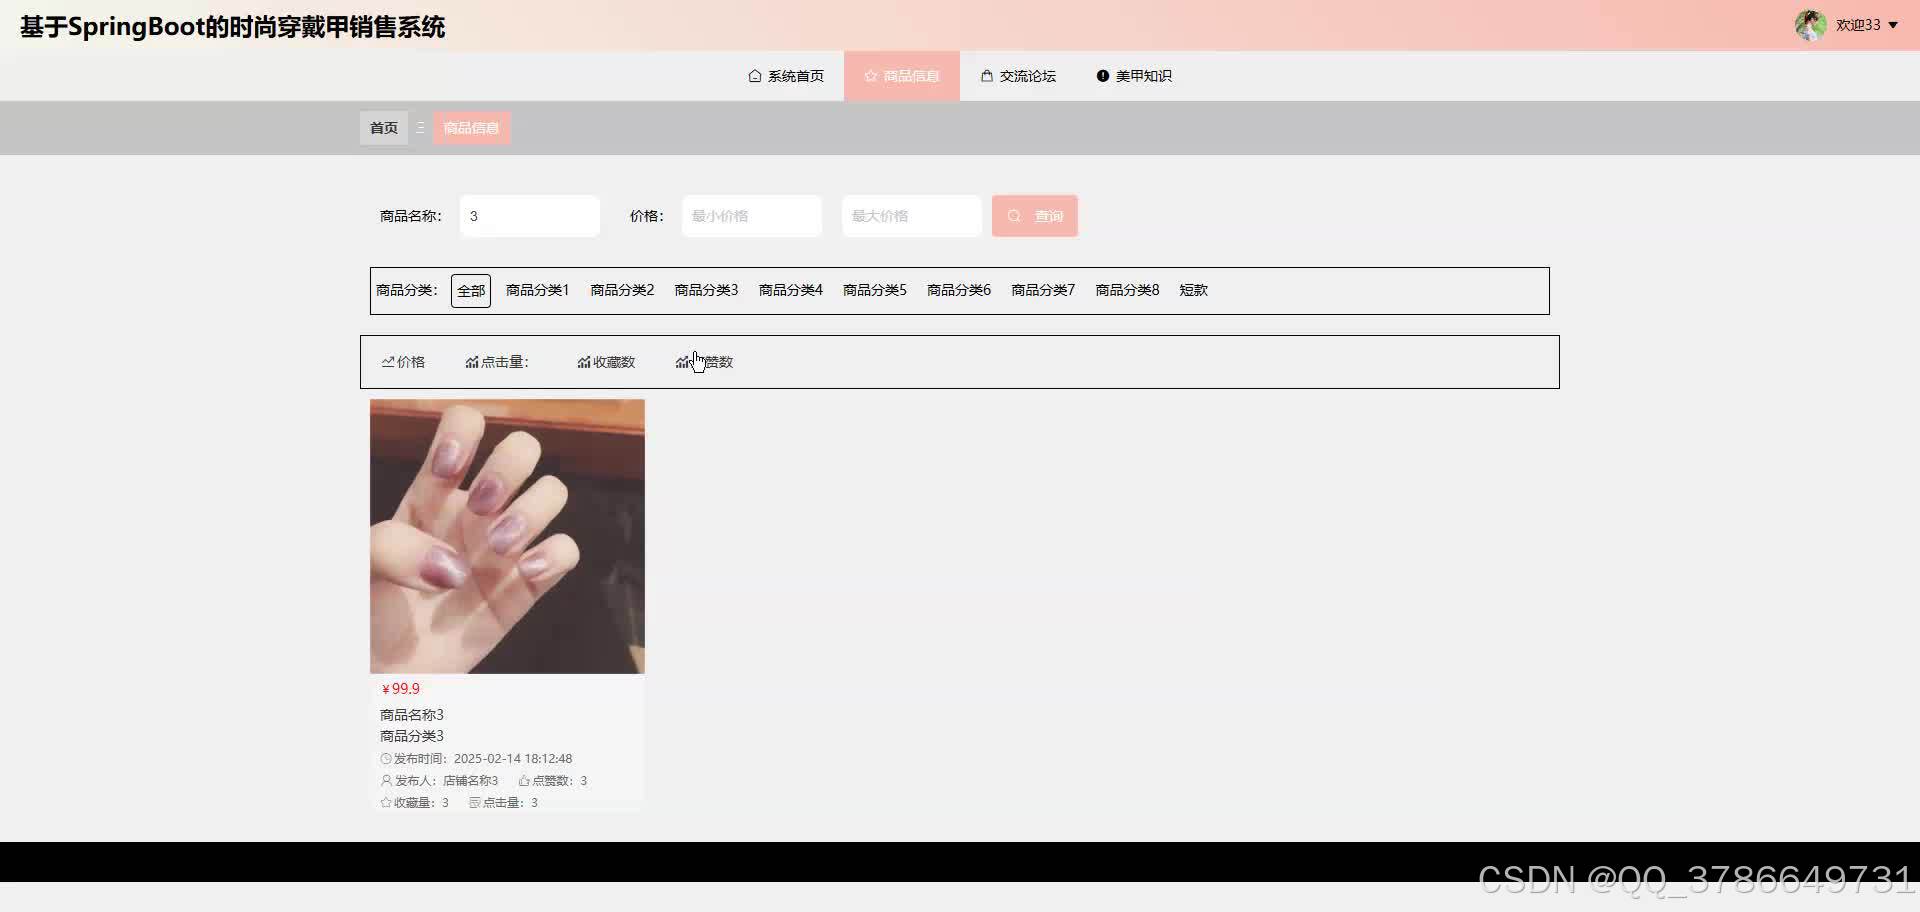Click the 2025-02-14 18:12:48 publish time
This screenshot has height=912, width=1920.
coord(513,759)
